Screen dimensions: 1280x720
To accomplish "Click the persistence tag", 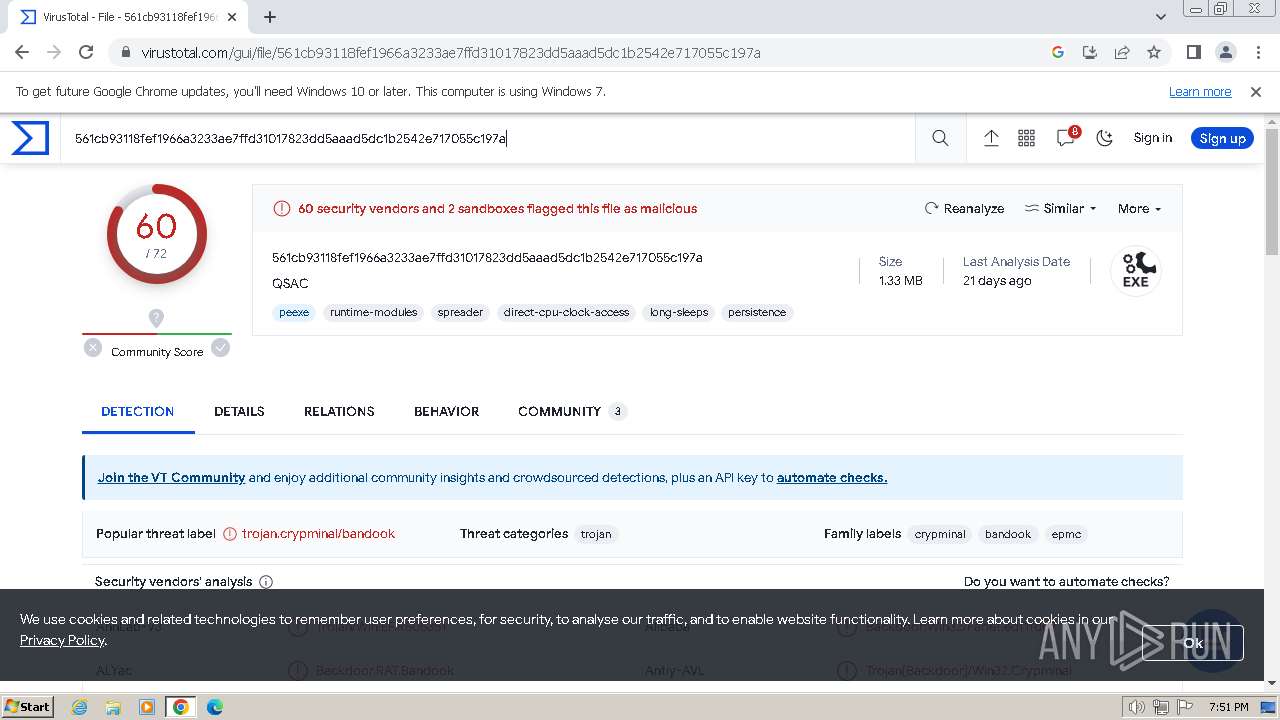I will click(x=757, y=312).
